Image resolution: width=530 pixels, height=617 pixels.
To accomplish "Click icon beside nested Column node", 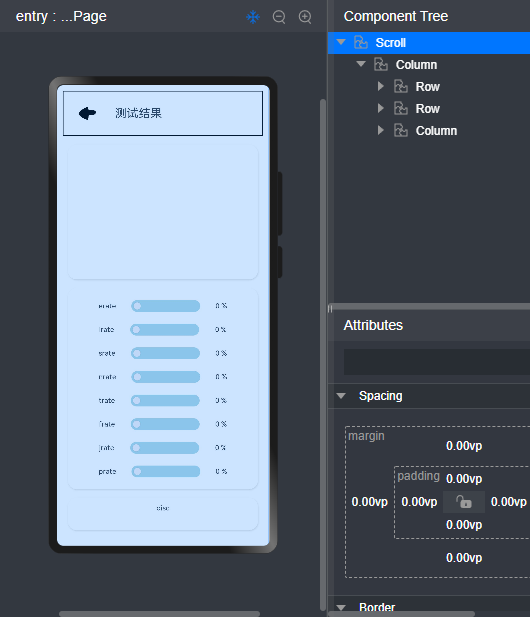I will tap(401, 131).
